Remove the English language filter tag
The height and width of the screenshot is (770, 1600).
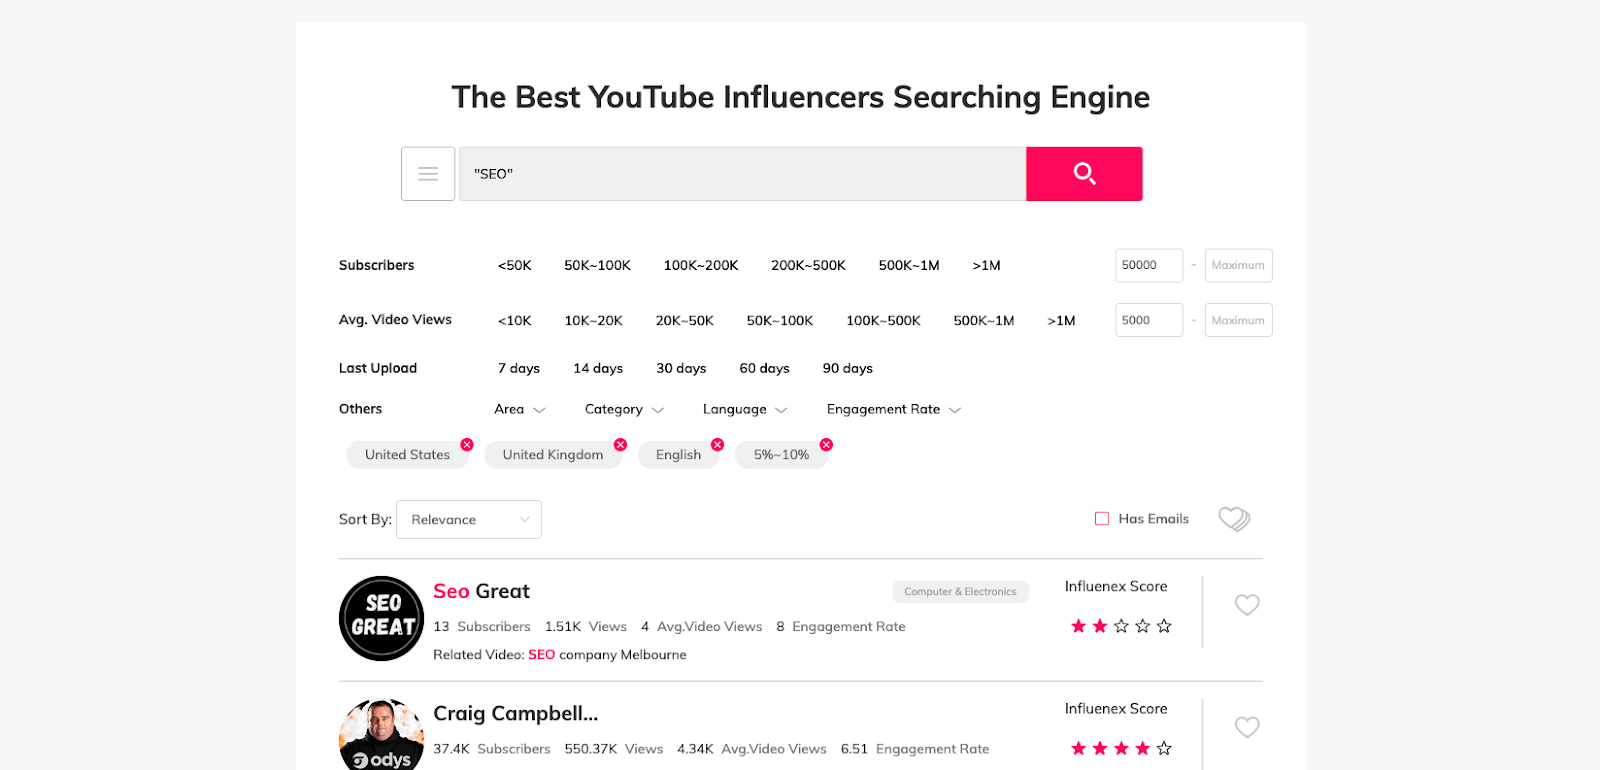coord(717,444)
